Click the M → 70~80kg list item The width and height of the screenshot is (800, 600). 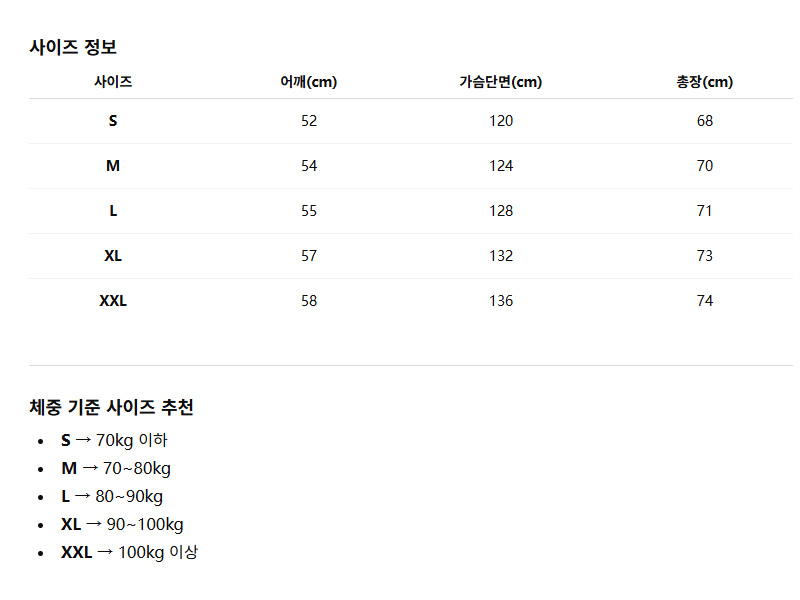[116, 468]
